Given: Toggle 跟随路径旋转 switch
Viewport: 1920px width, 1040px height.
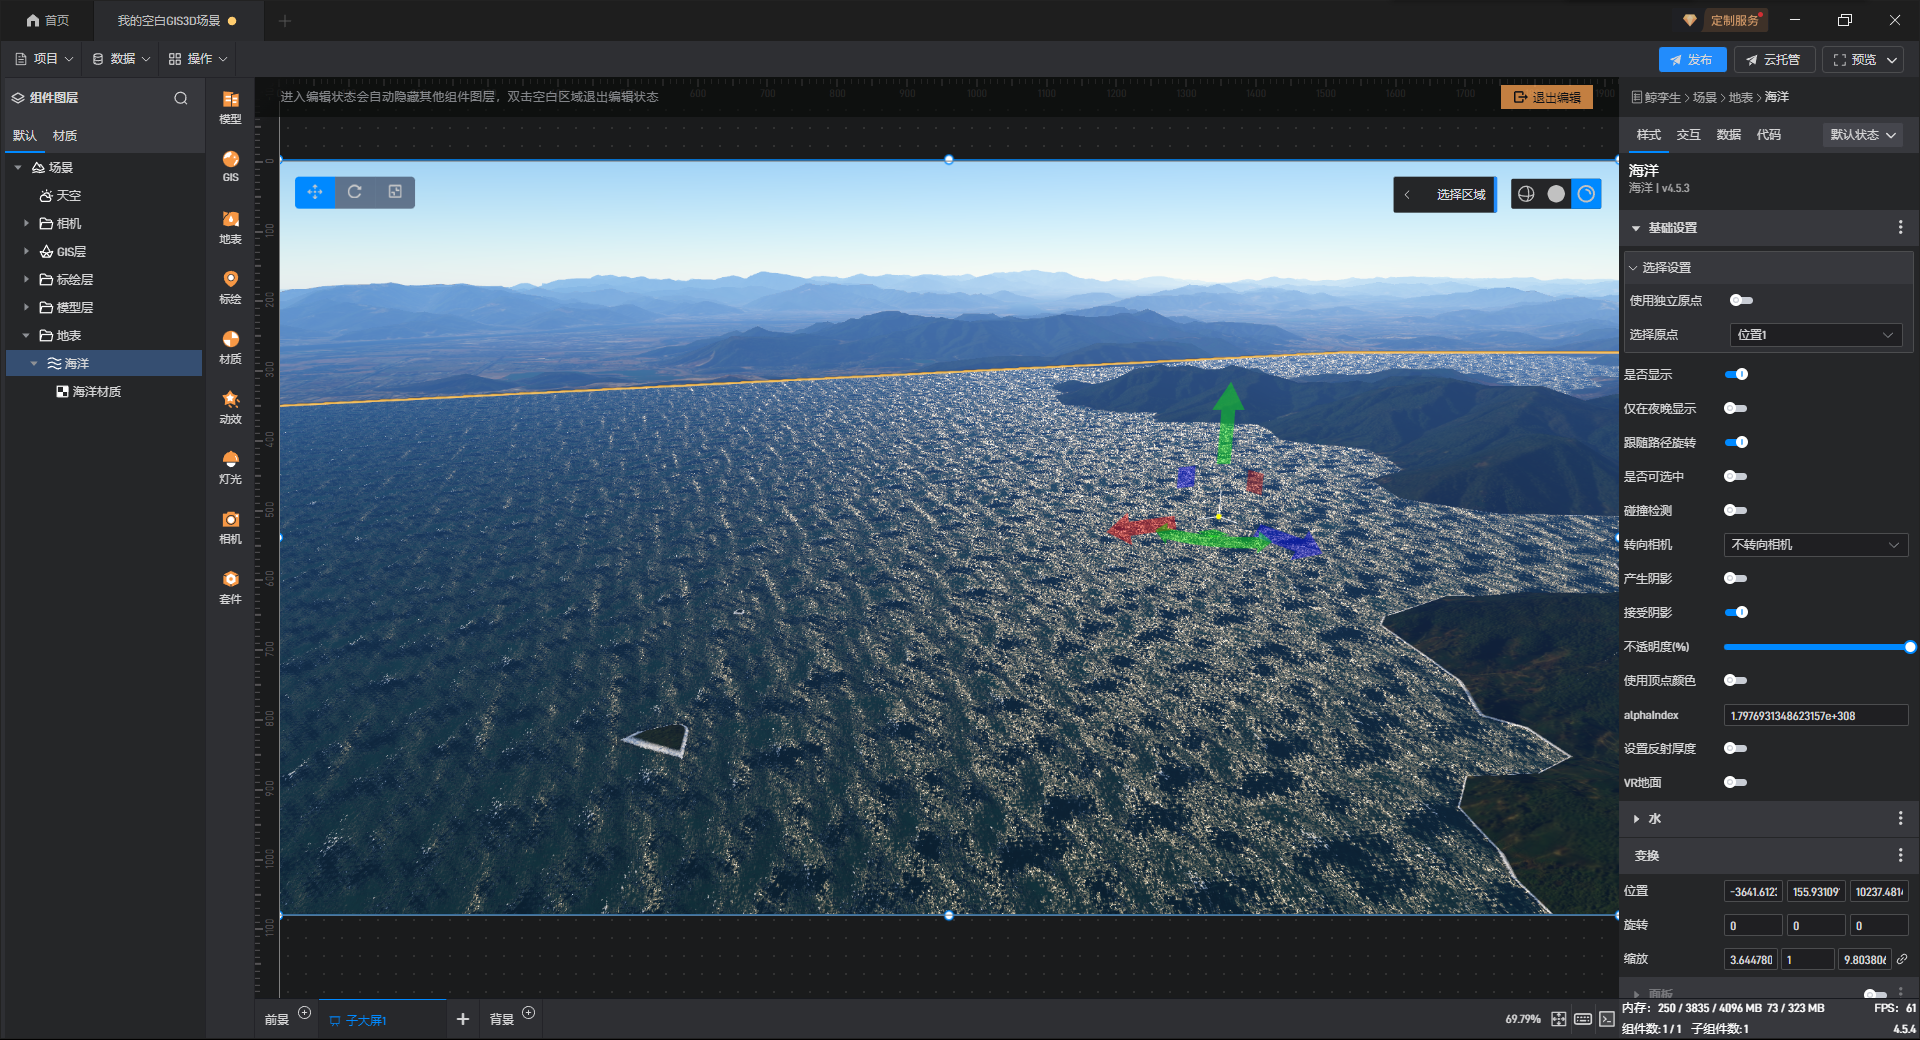Looking at the screenshot, I should [1736, 442].
